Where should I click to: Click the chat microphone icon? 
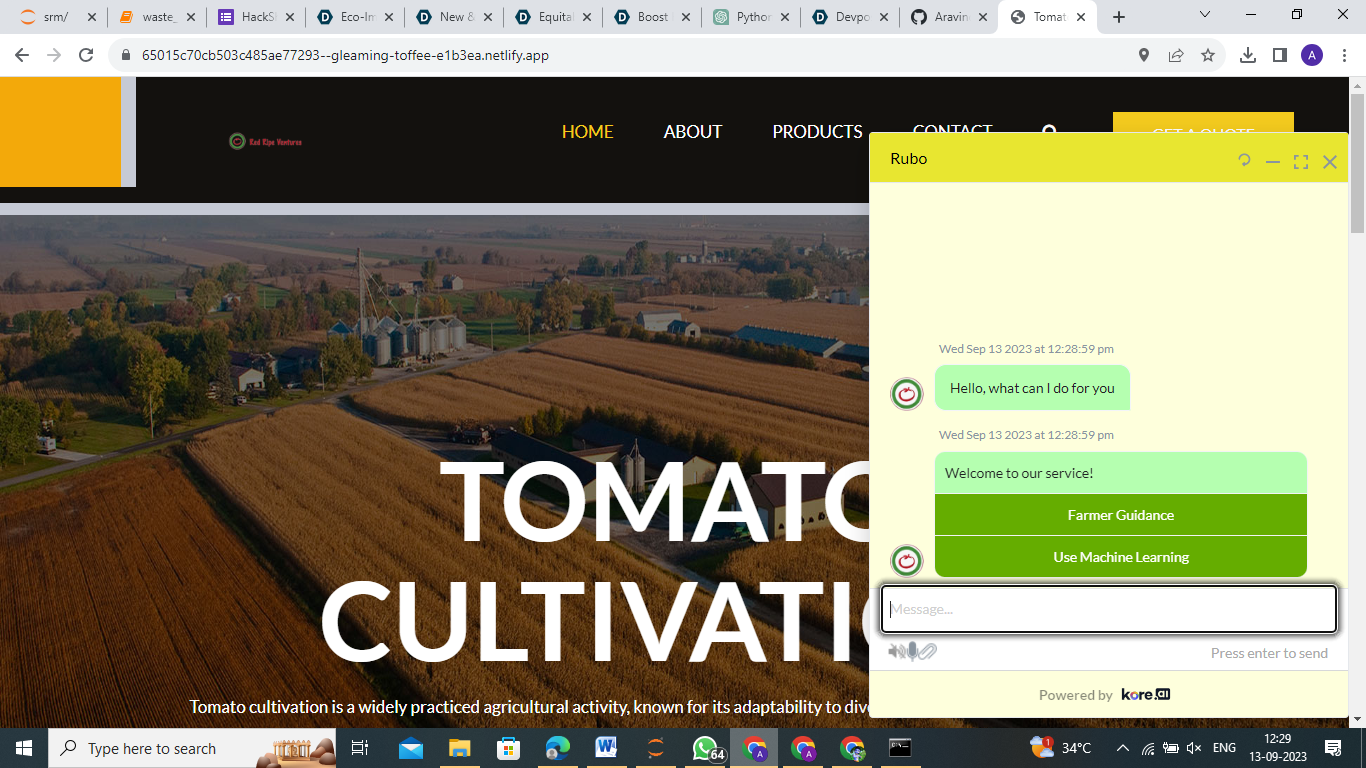912,651
